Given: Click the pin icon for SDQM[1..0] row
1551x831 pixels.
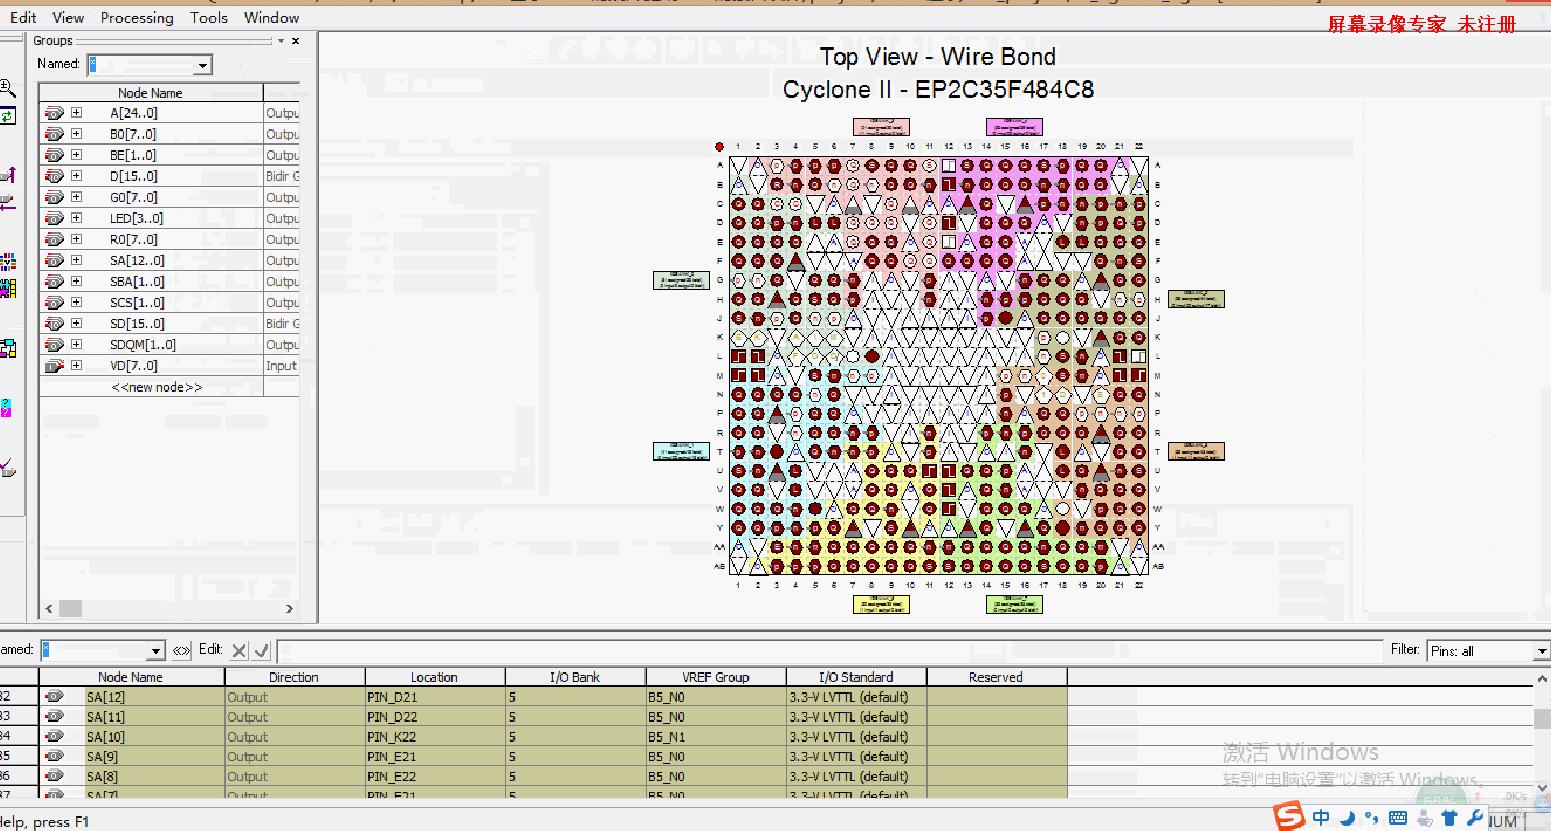Looking at the screenshot, I should point(54,345).
